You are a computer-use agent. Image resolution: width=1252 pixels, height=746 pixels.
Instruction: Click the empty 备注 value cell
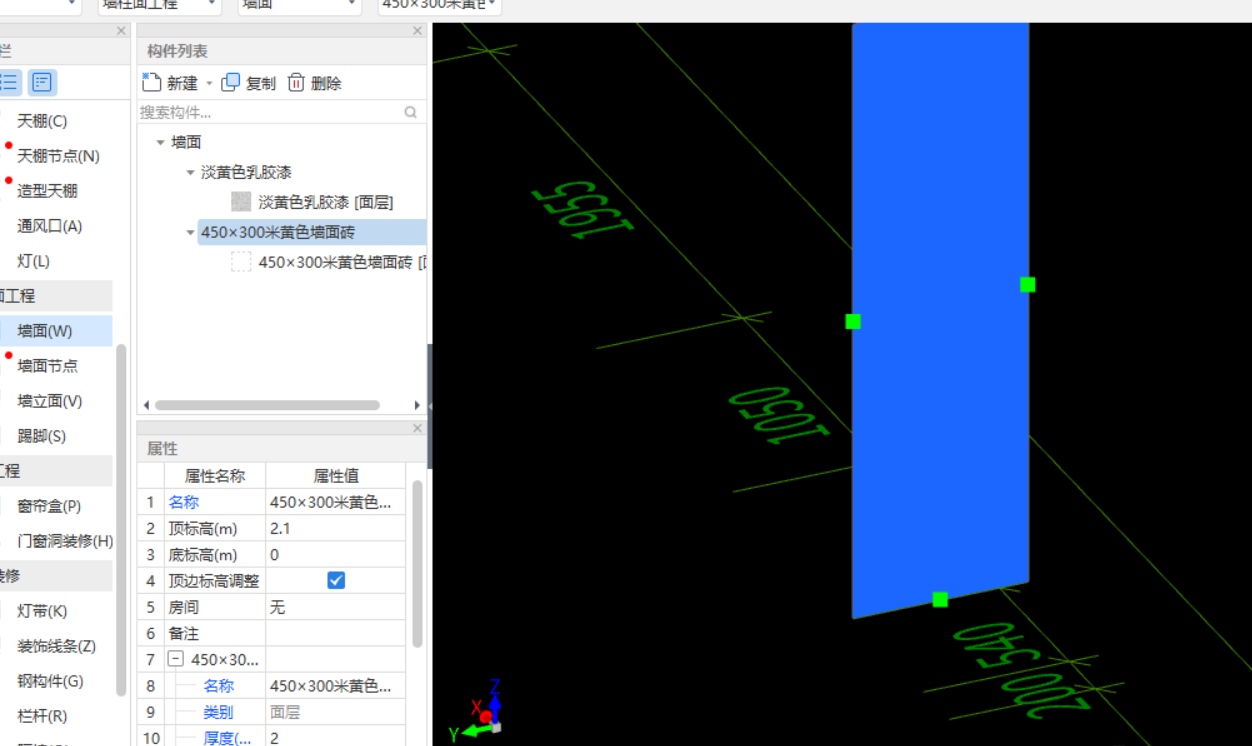click(335, 633)
